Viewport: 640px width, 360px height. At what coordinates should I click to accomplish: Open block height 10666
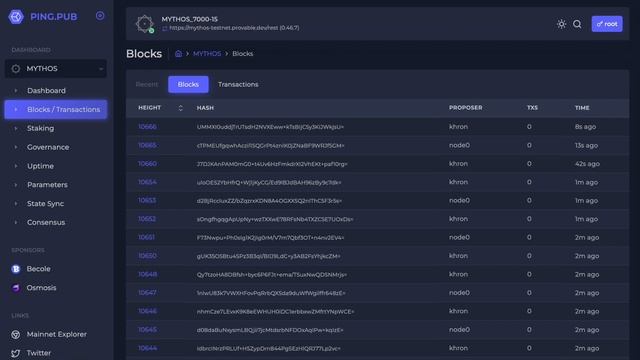click(147, 127)
